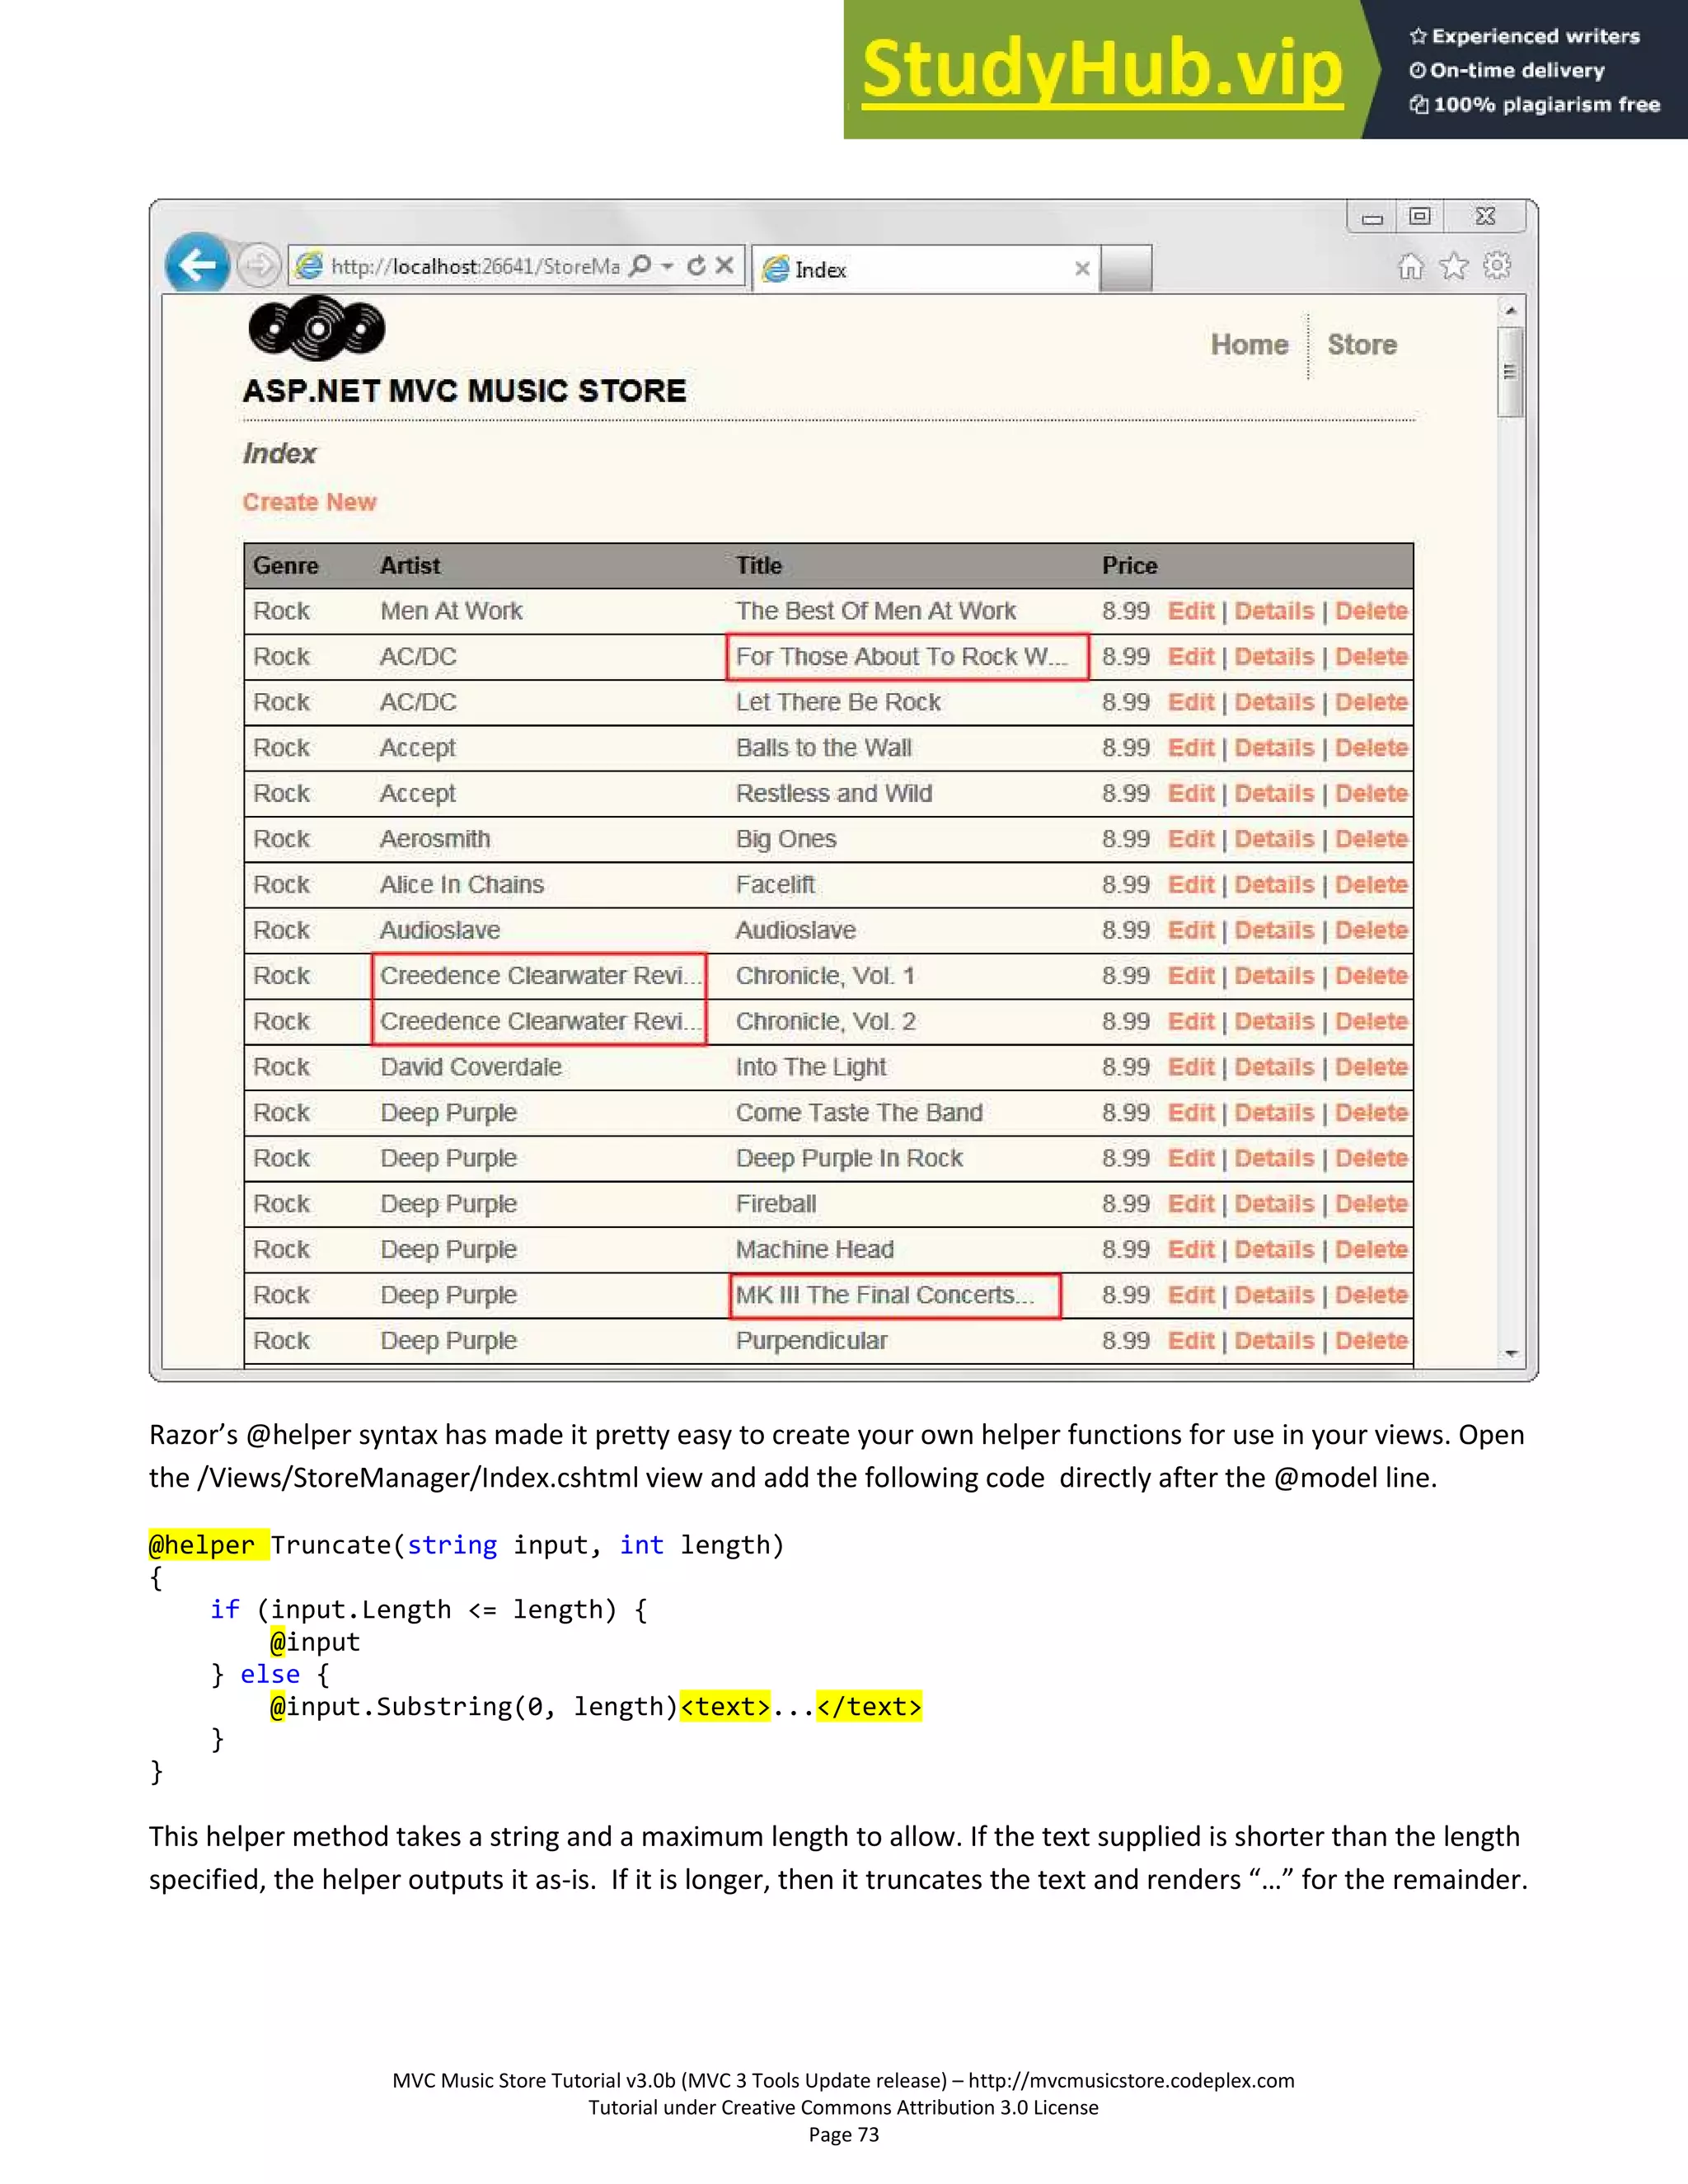This screenshot has height=2184, width=1688.
Task: Click the Genre column header
Action: [285, 566]
